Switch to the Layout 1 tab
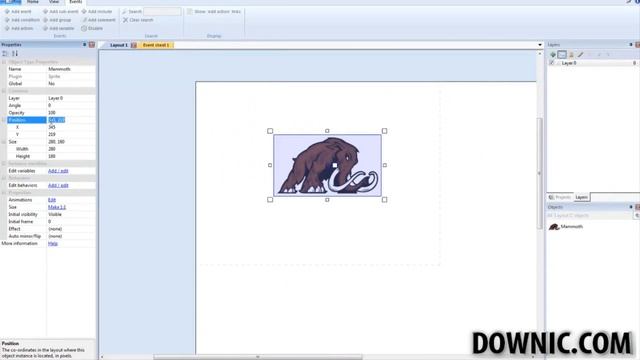640x360 pixels. pyautogui.click(x=119, y=45)
